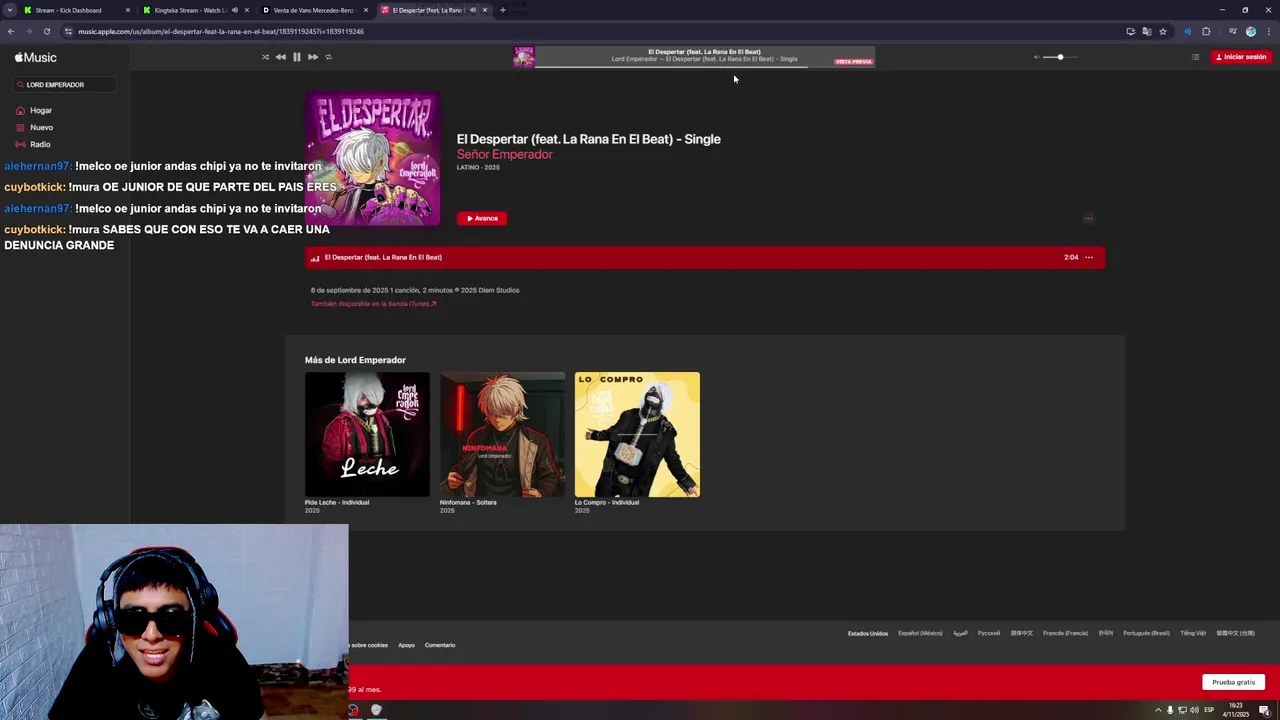Toggle repeat mode in the player
The height and width of the screenshot is (720, 1280).
[328, 57]
